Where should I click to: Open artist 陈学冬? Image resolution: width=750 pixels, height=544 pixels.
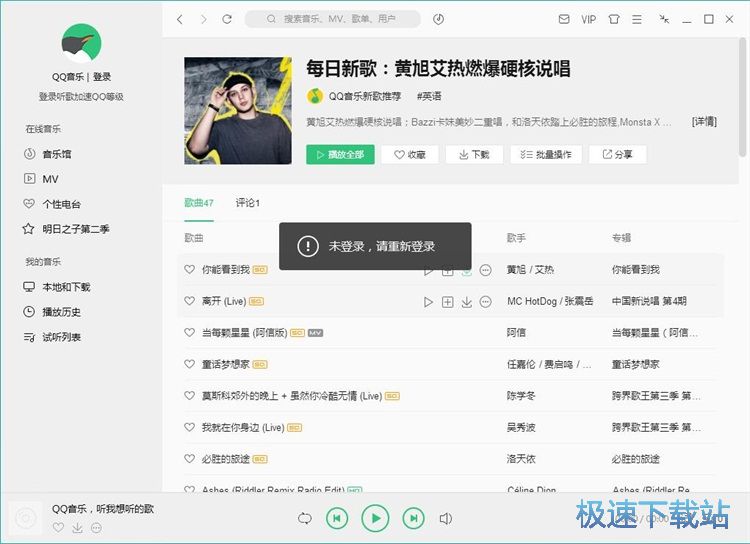(521, 396)
